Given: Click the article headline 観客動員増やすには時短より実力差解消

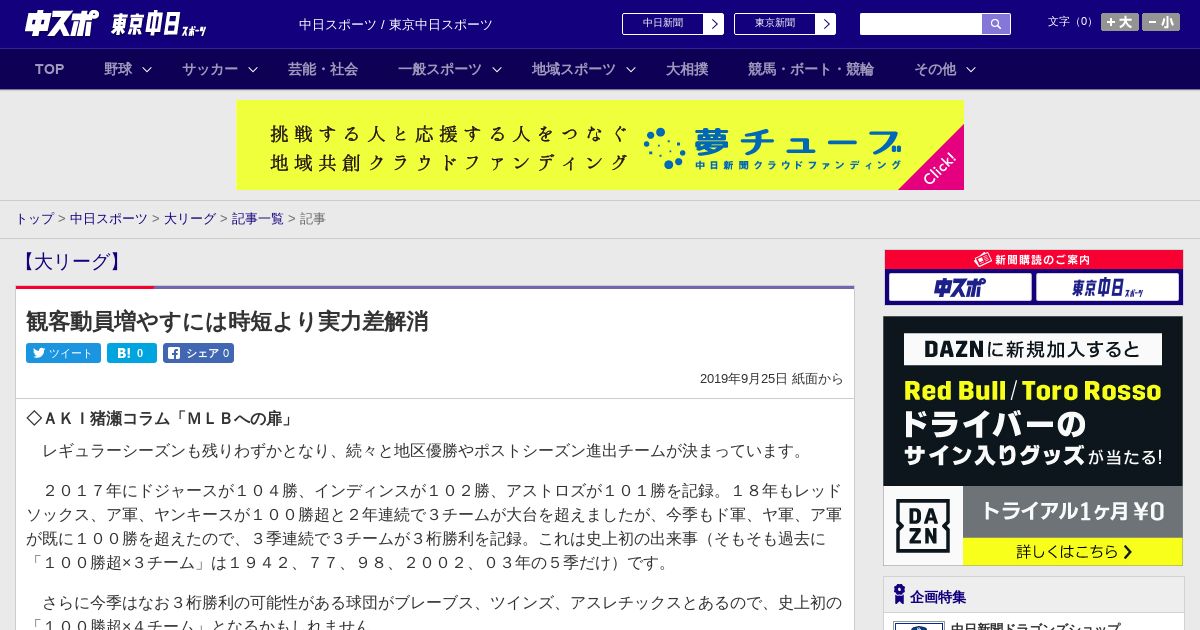Looking at the screenshot, I should coord(227,321).
